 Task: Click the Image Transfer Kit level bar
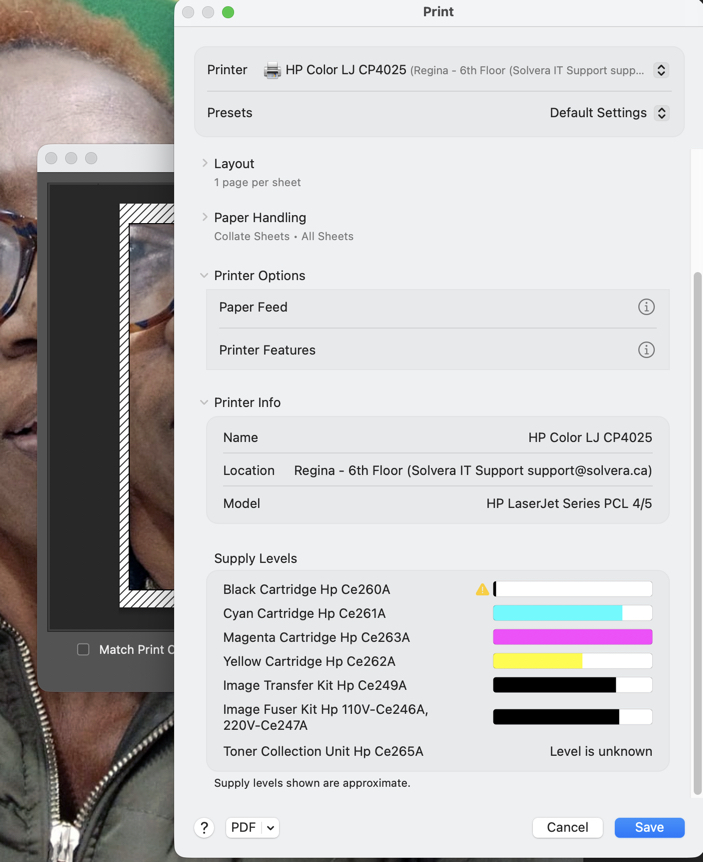click(572, 685)
